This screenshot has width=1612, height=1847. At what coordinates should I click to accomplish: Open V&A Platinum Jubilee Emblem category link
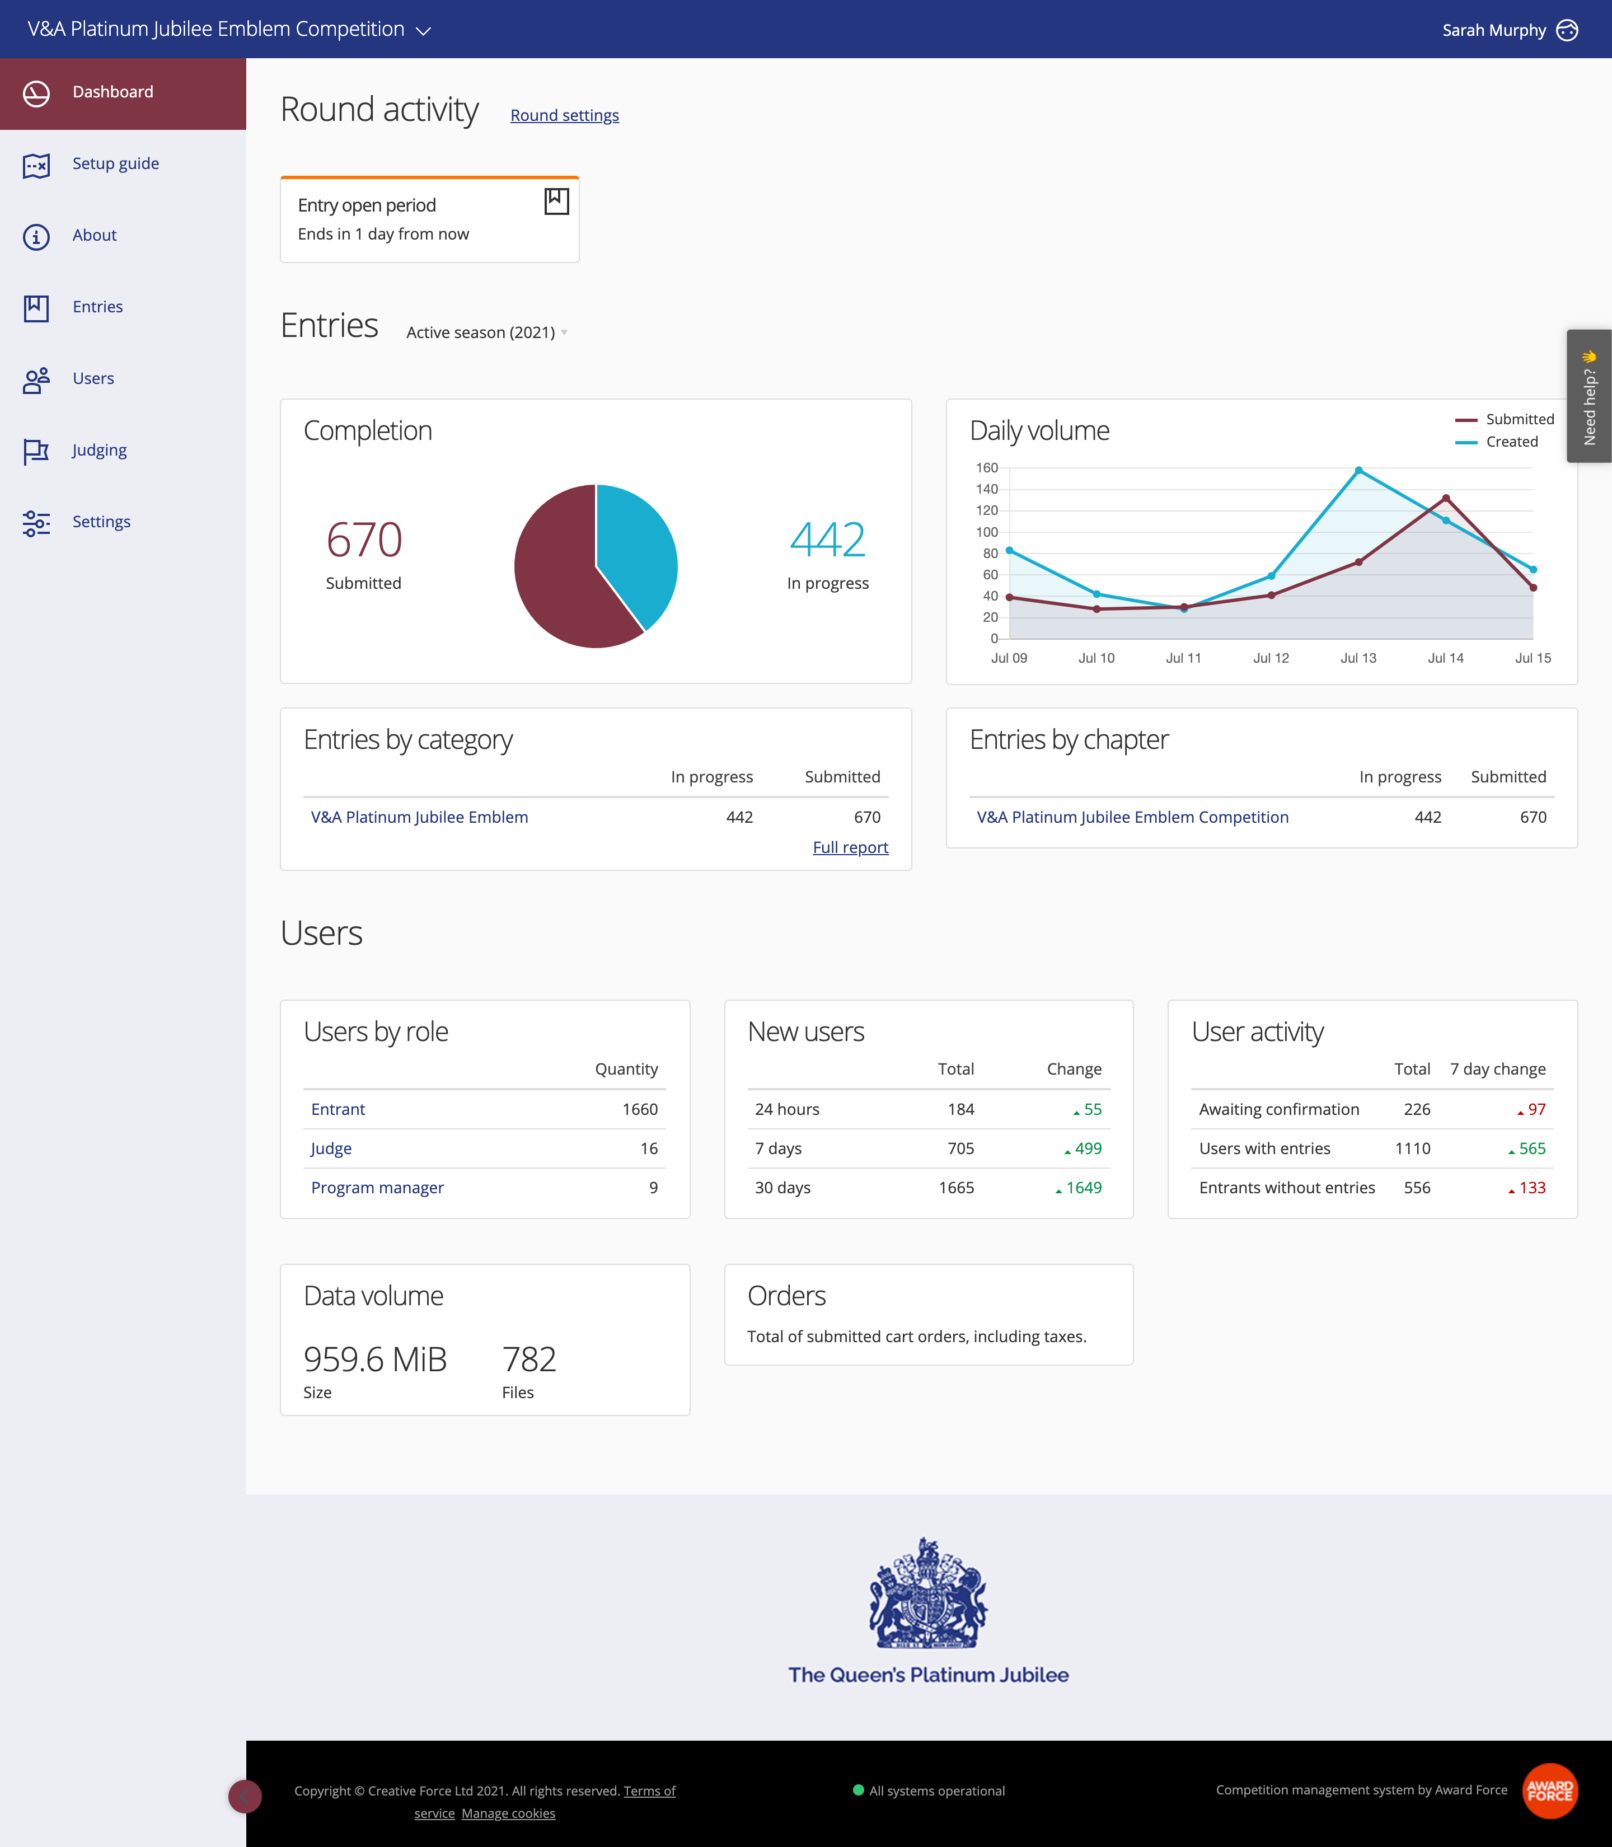[419, 817]
